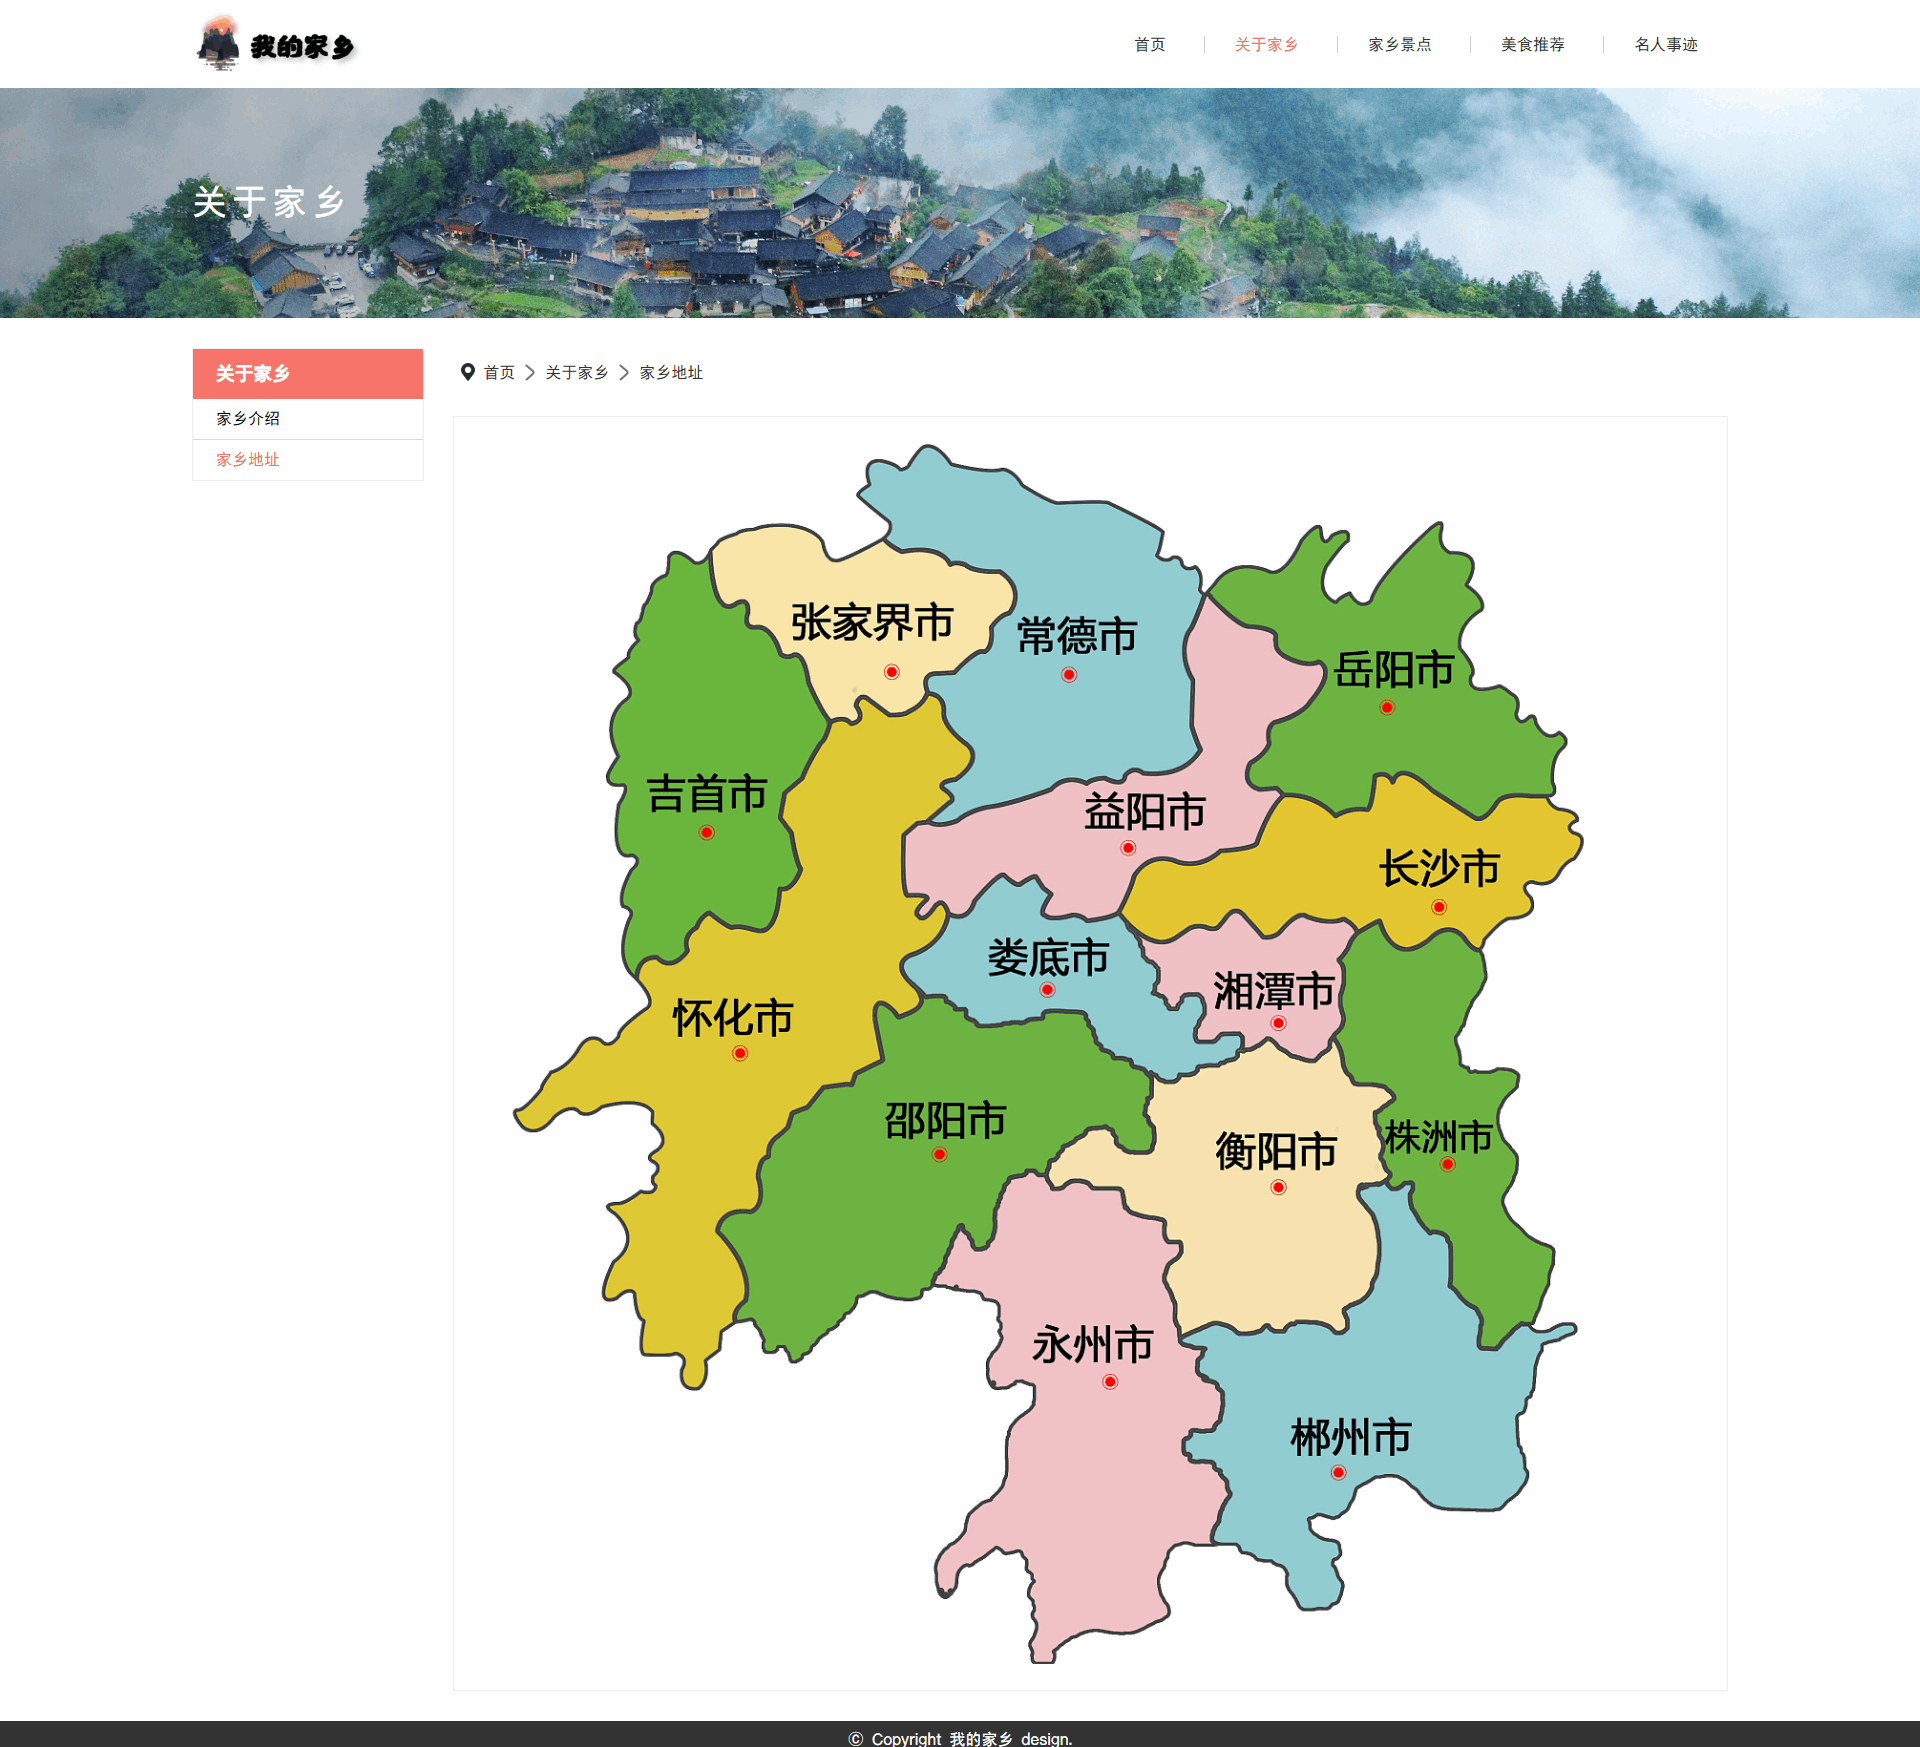Click the 衡阳市 label on map
The image size is (1920, 1747).
tap(1276, 1151)
